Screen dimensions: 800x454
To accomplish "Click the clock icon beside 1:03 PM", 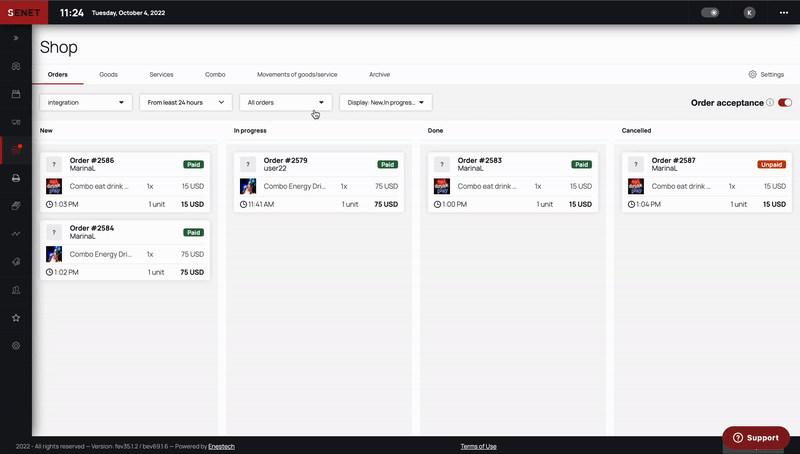I will 49,204.
